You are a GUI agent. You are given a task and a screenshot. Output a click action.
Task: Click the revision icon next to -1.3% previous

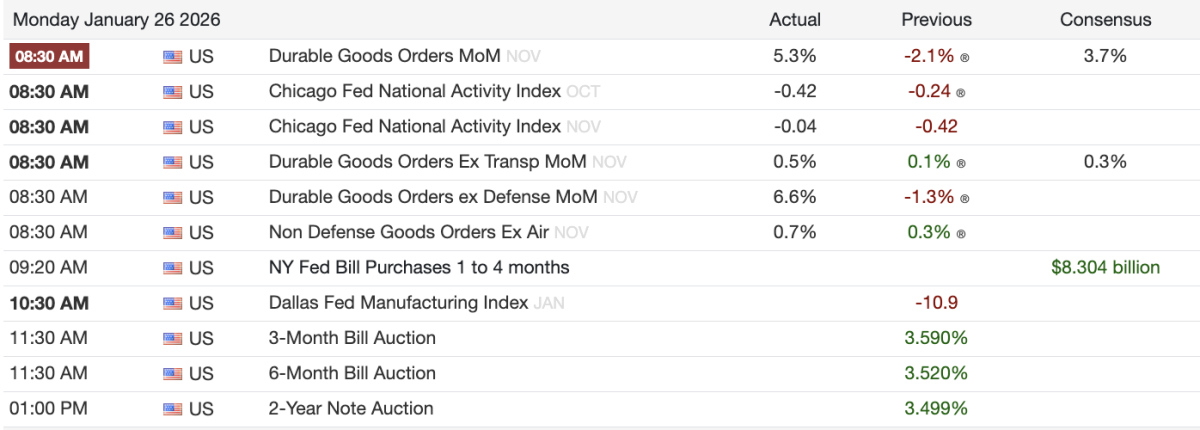click(964, 198)
